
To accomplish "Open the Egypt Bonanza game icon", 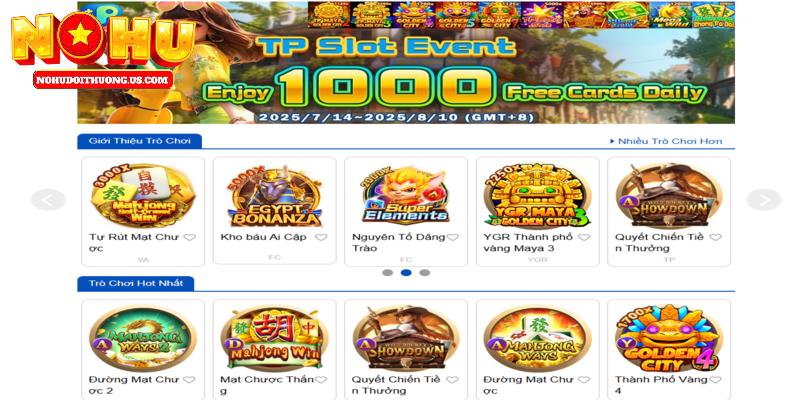I will click(x=274, y=196).
